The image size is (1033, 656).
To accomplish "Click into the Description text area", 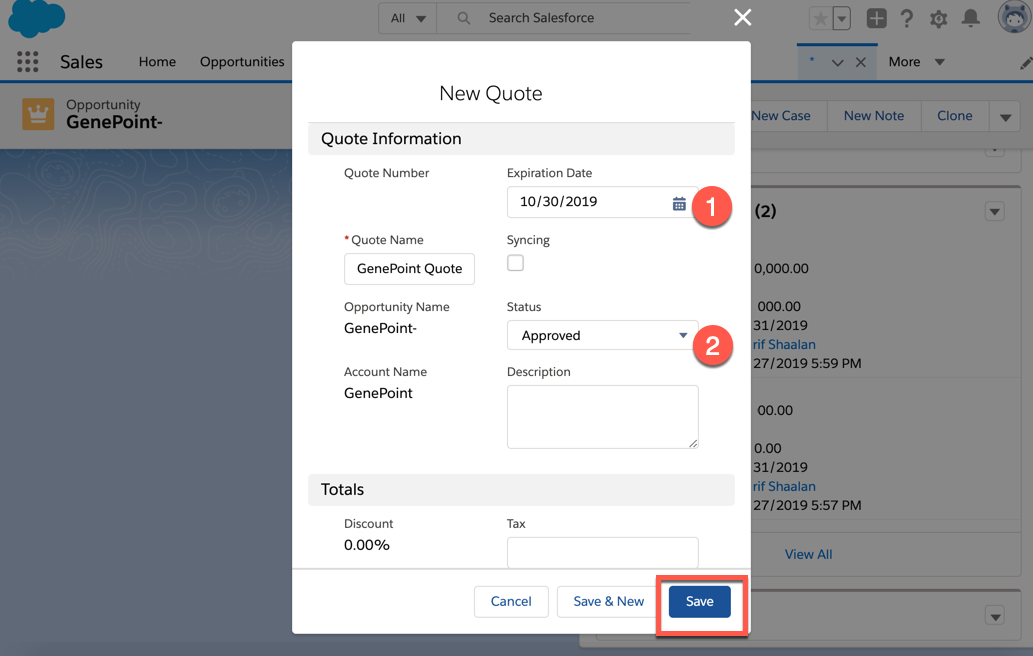I will coord(602,417).
